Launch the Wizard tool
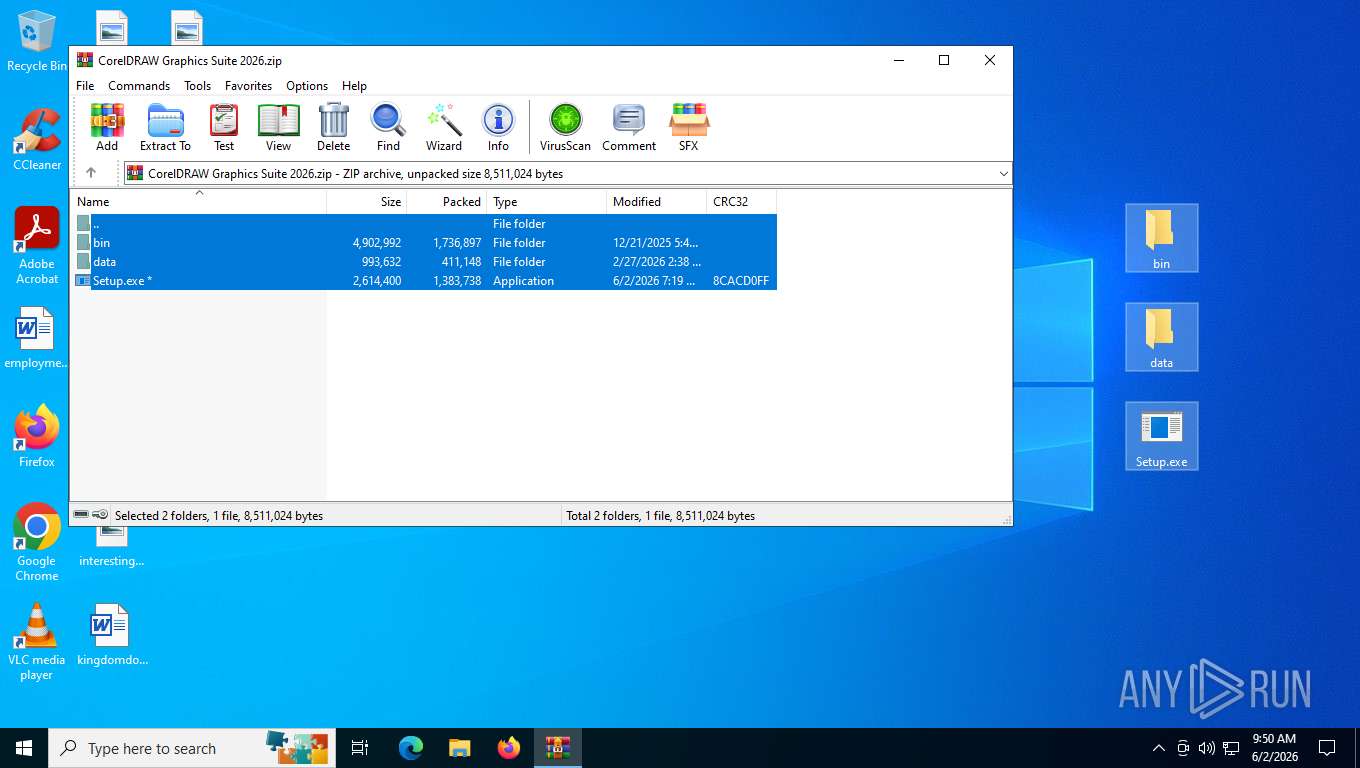This screenshot has height=768, width=1360. (x=444, y=127)
